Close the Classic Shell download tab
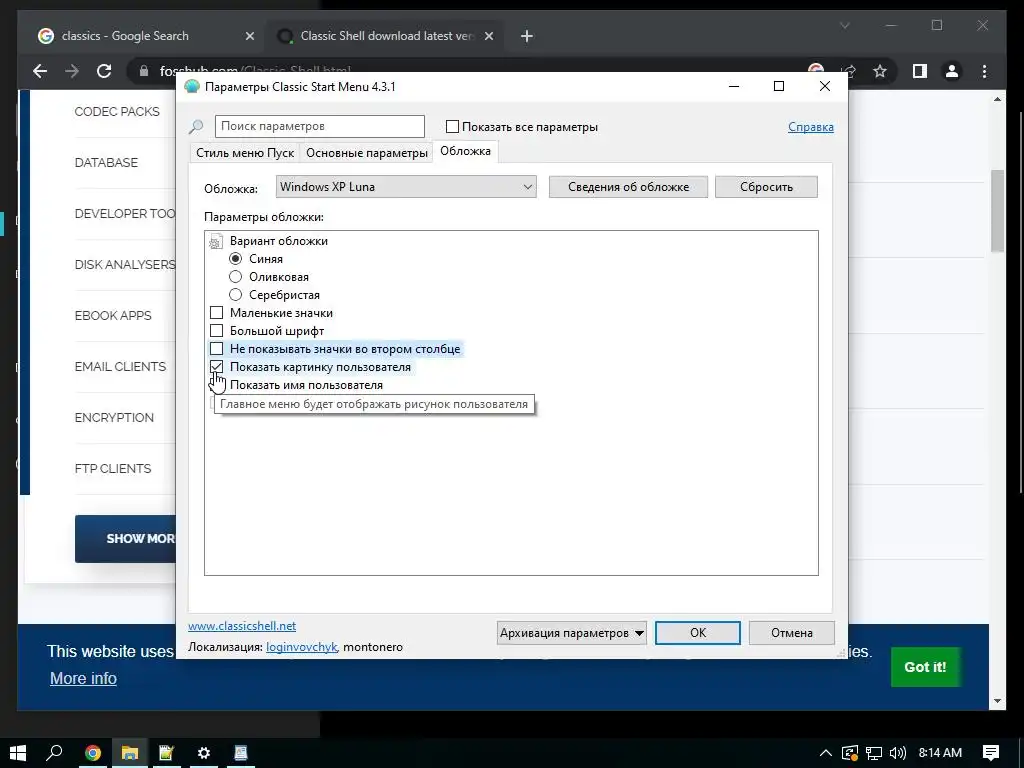 [x=488, y=37]
